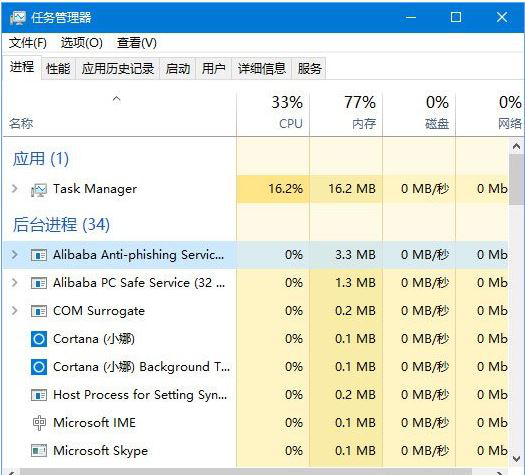
Task: Select the Microsoft IME process name
Action: click(x=94, y=423)
